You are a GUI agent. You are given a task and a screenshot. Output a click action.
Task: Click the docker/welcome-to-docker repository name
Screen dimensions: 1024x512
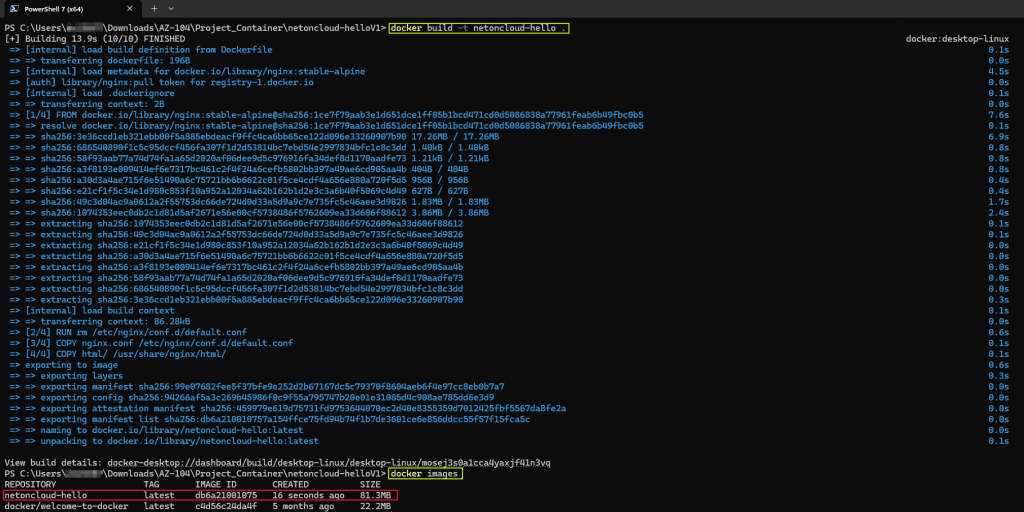pyautogui.click(x=62, y=506)
